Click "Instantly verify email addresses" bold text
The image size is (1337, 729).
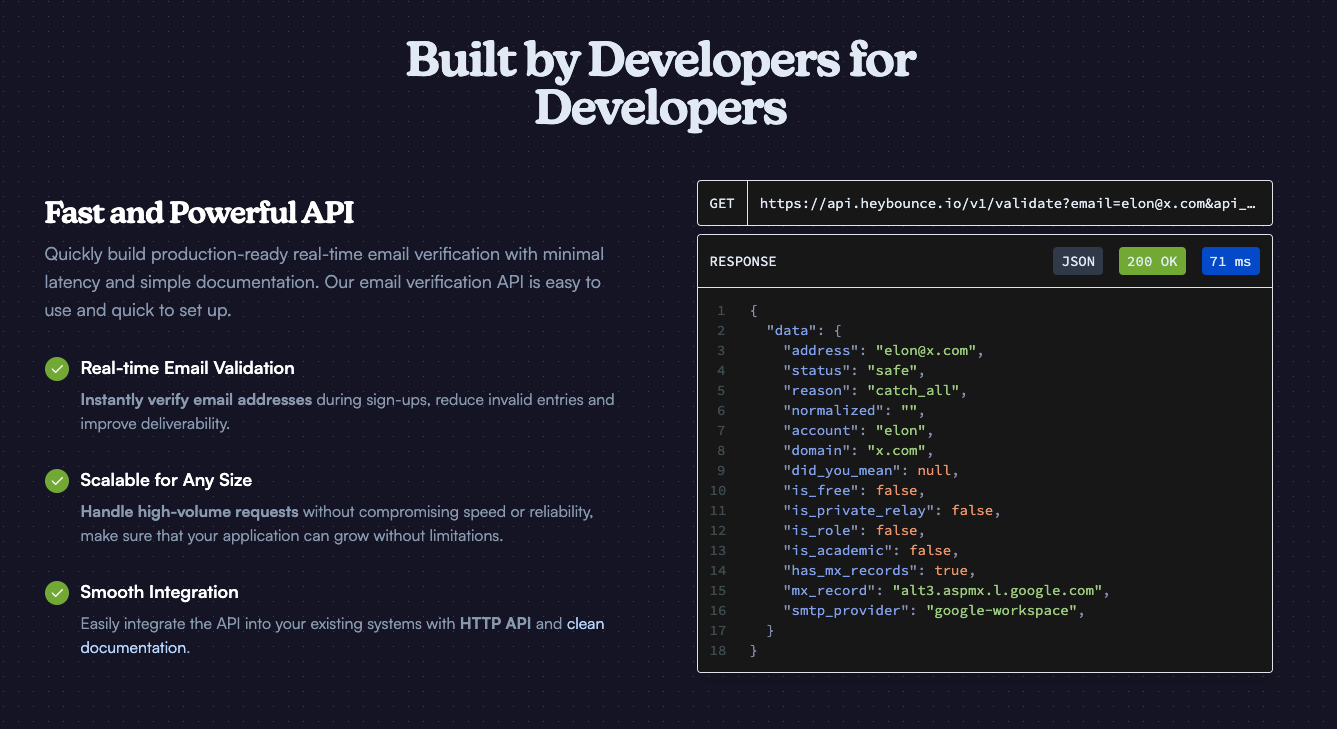(197, 400)
